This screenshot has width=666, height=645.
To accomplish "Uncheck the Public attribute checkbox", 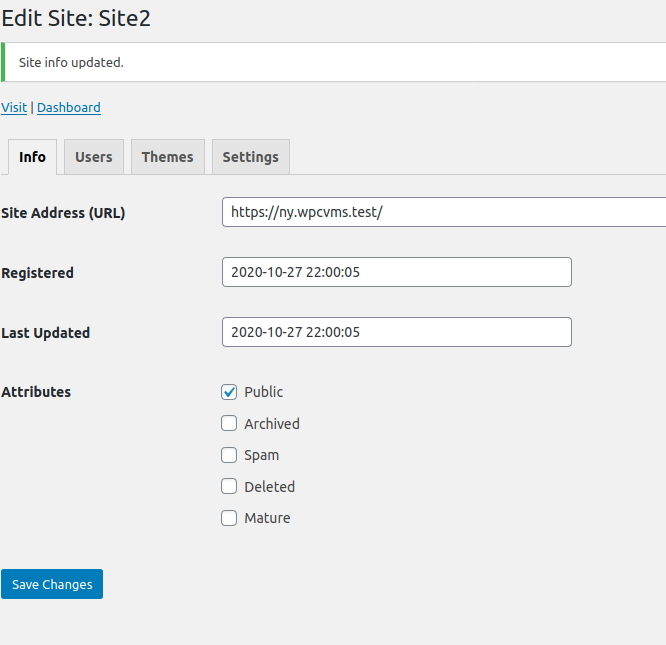I will [x=229, y=392].
